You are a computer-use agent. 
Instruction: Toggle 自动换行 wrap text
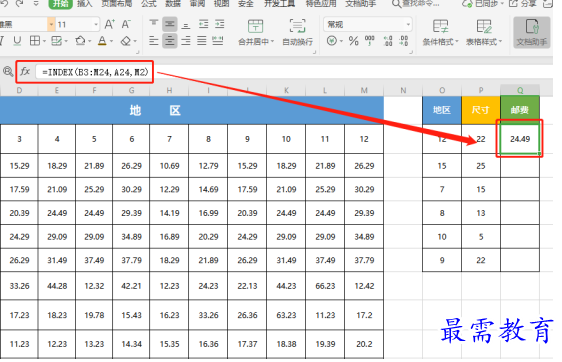coord(297,33)
